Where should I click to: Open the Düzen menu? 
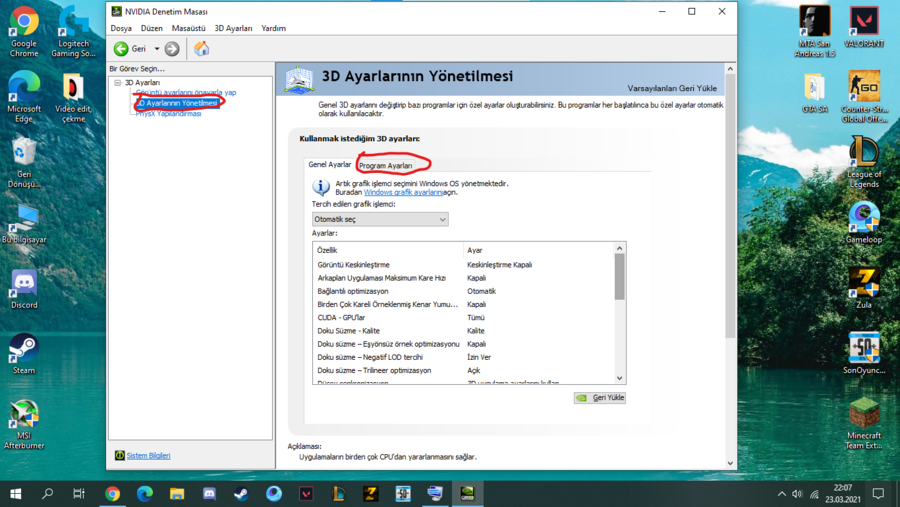152,28
